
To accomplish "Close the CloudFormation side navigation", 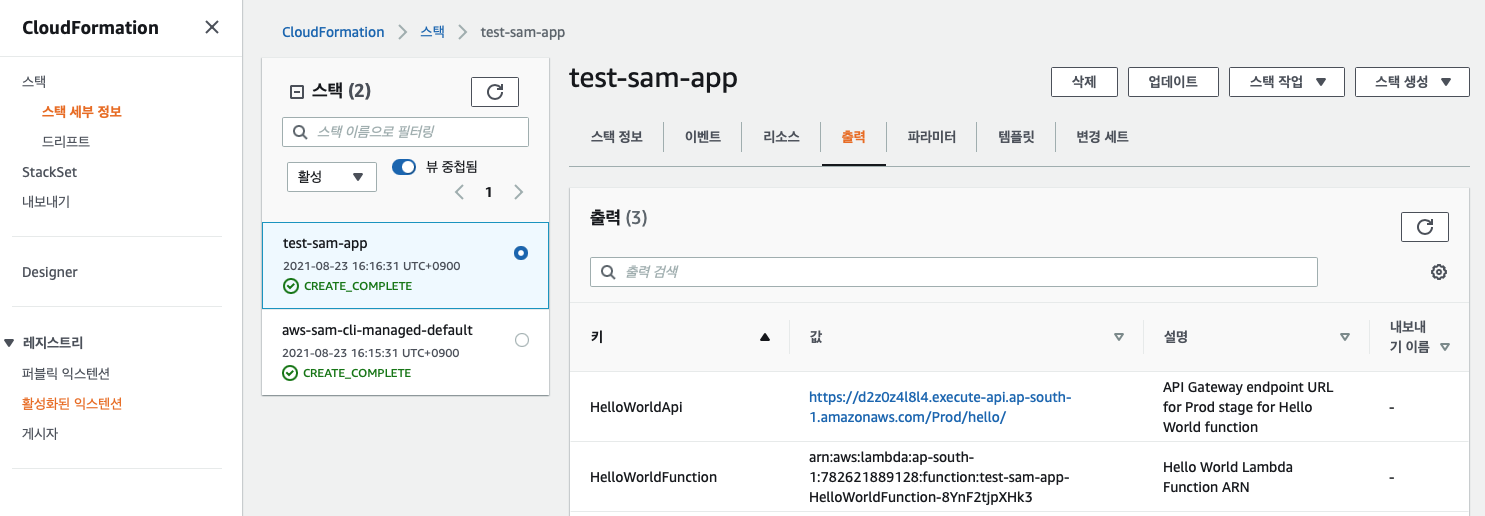I will pos(212,27).
